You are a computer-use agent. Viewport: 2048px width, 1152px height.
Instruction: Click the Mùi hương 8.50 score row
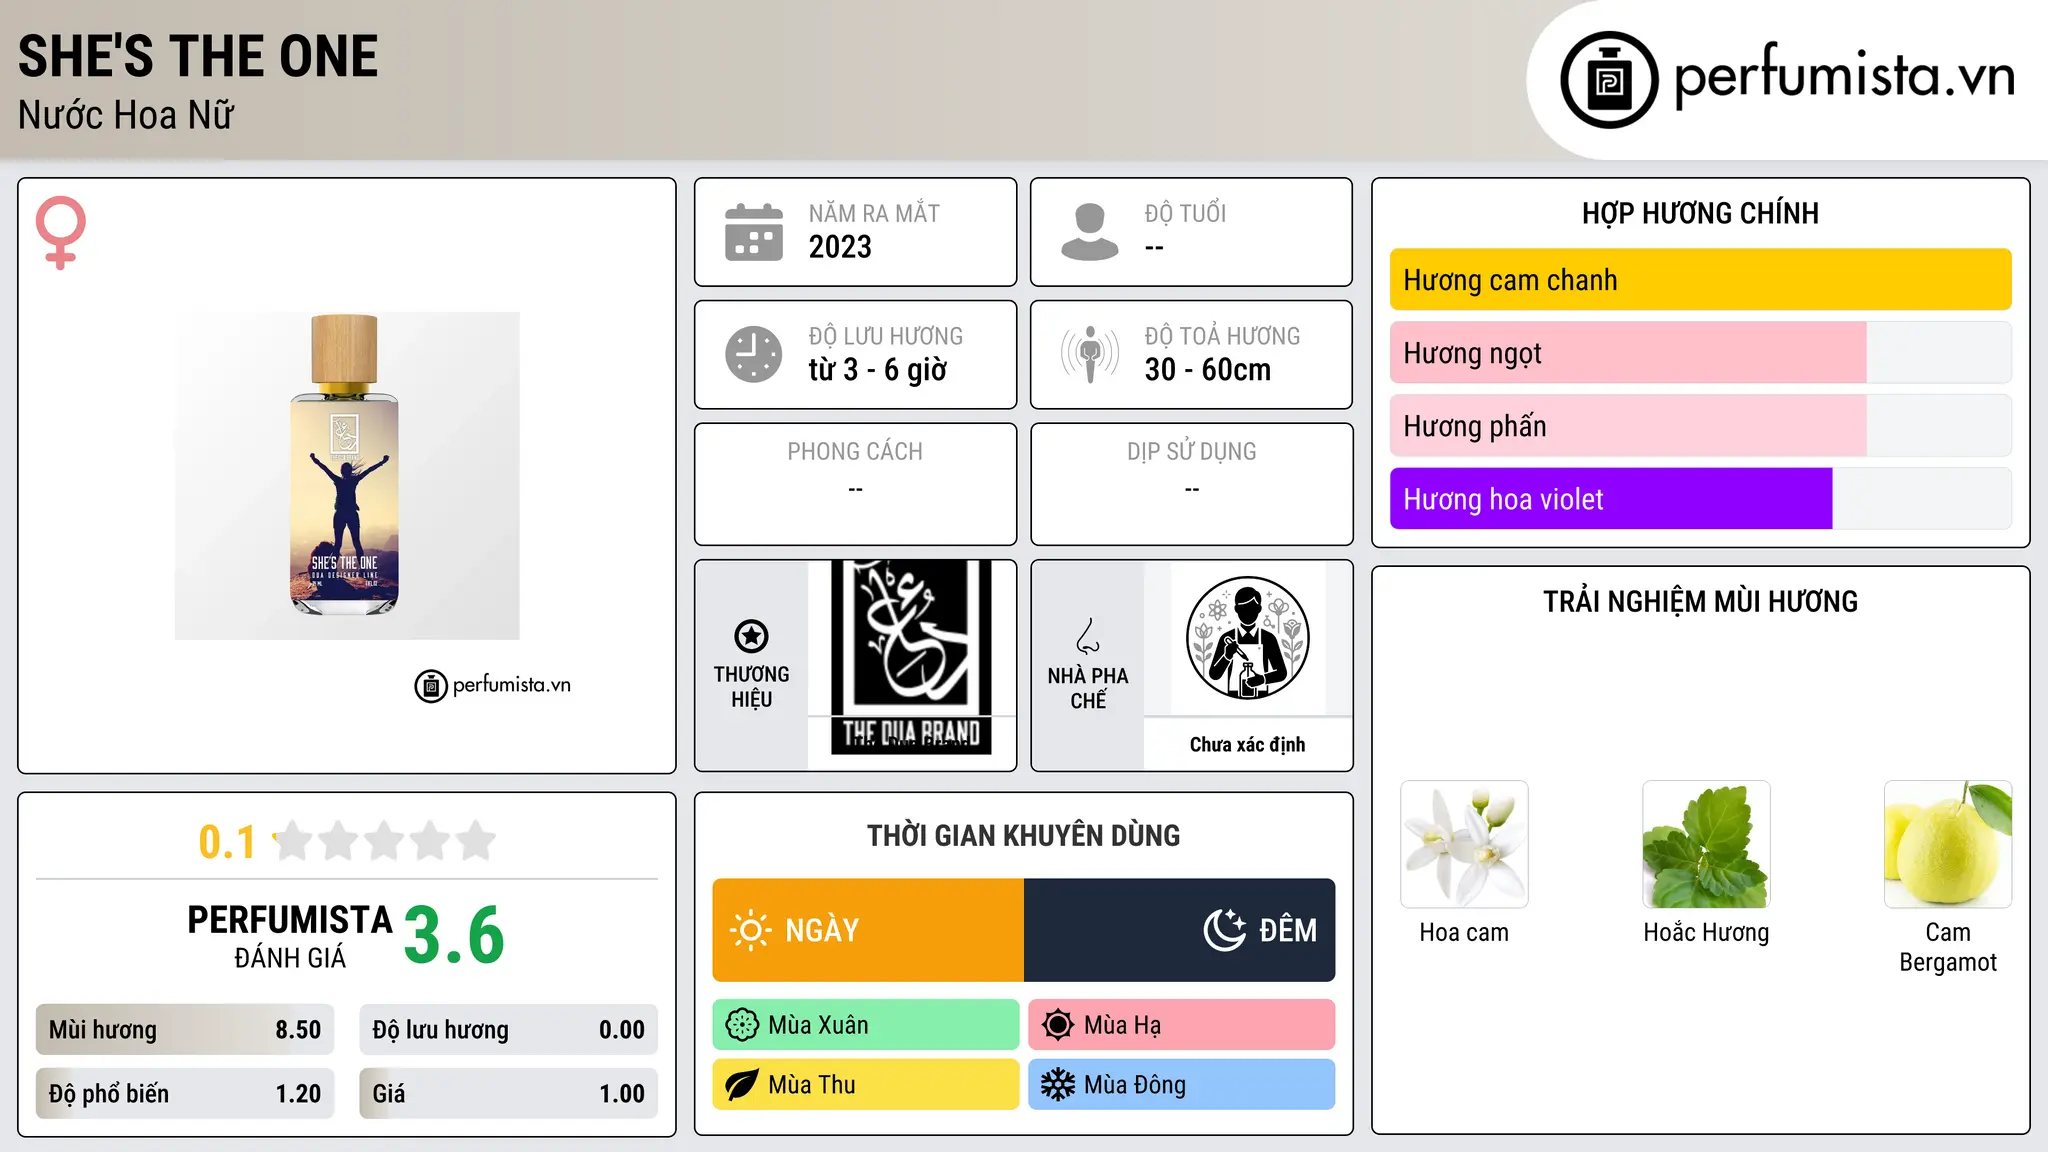185,1030
